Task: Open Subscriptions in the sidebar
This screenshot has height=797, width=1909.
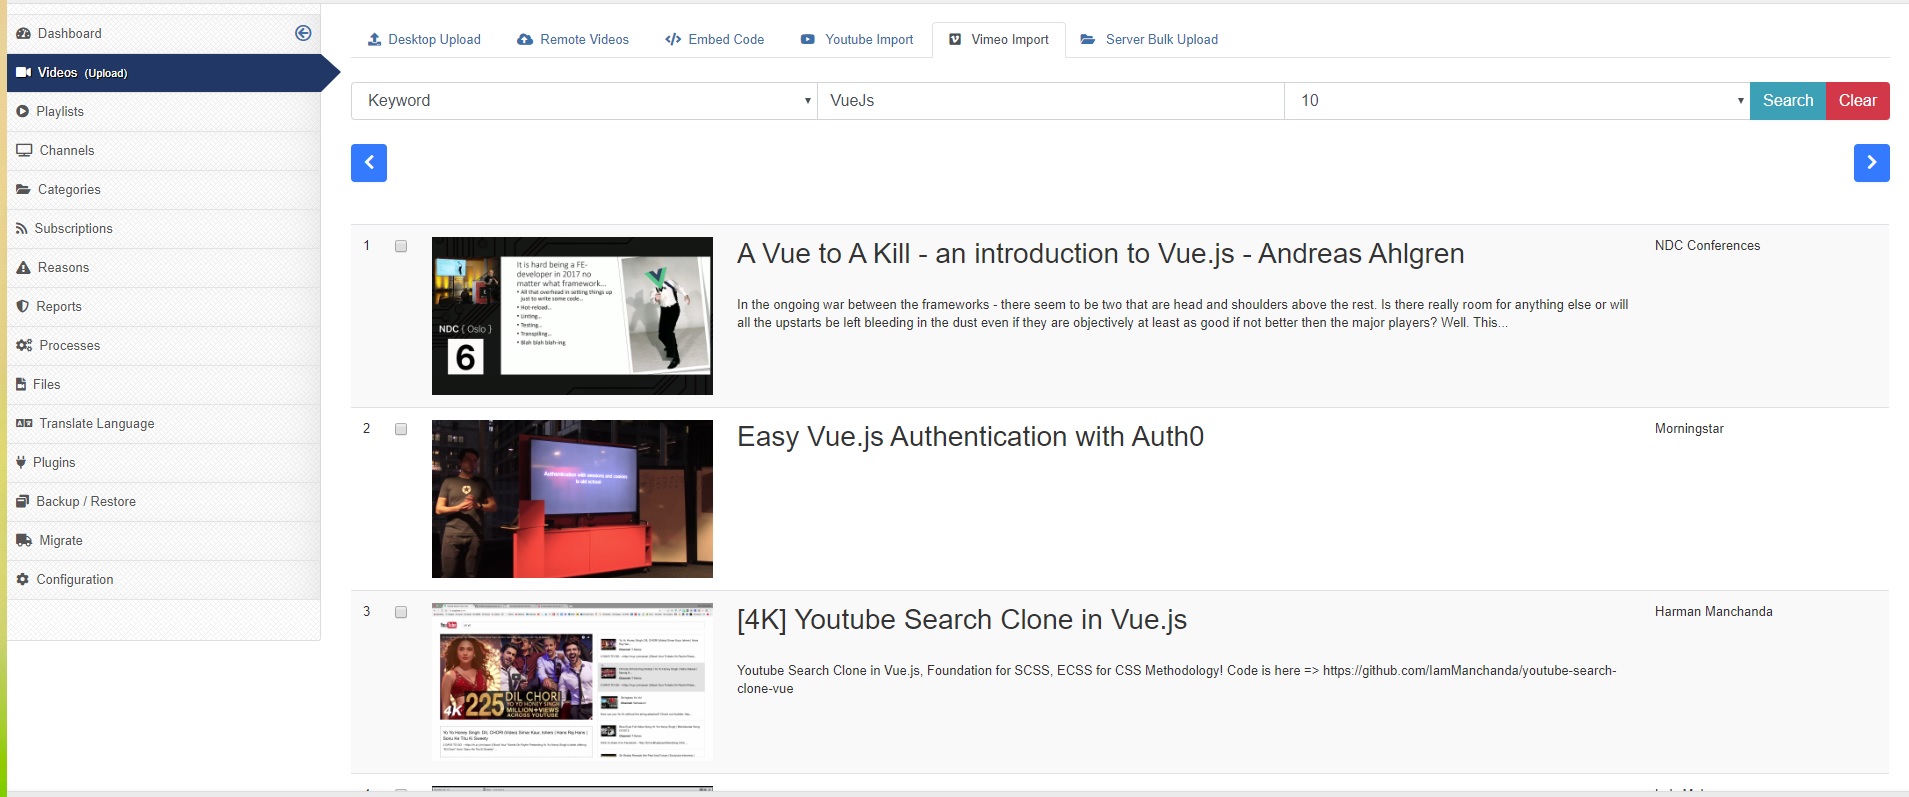Action: pyautogui.click(x=164, y=228)
